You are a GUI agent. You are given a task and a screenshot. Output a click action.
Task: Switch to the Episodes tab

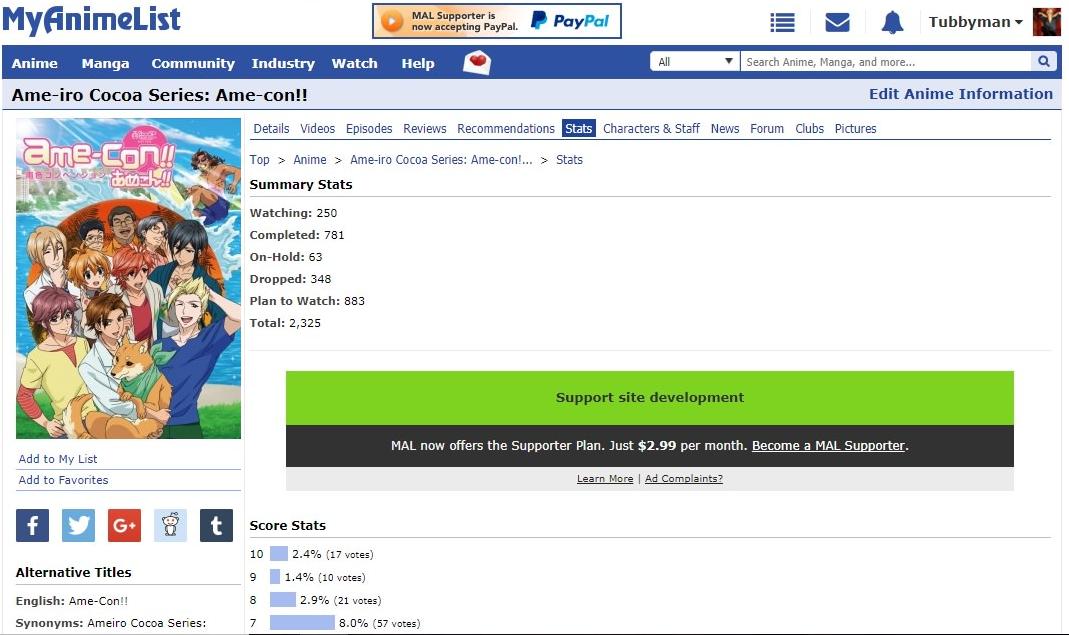(369, 128)
